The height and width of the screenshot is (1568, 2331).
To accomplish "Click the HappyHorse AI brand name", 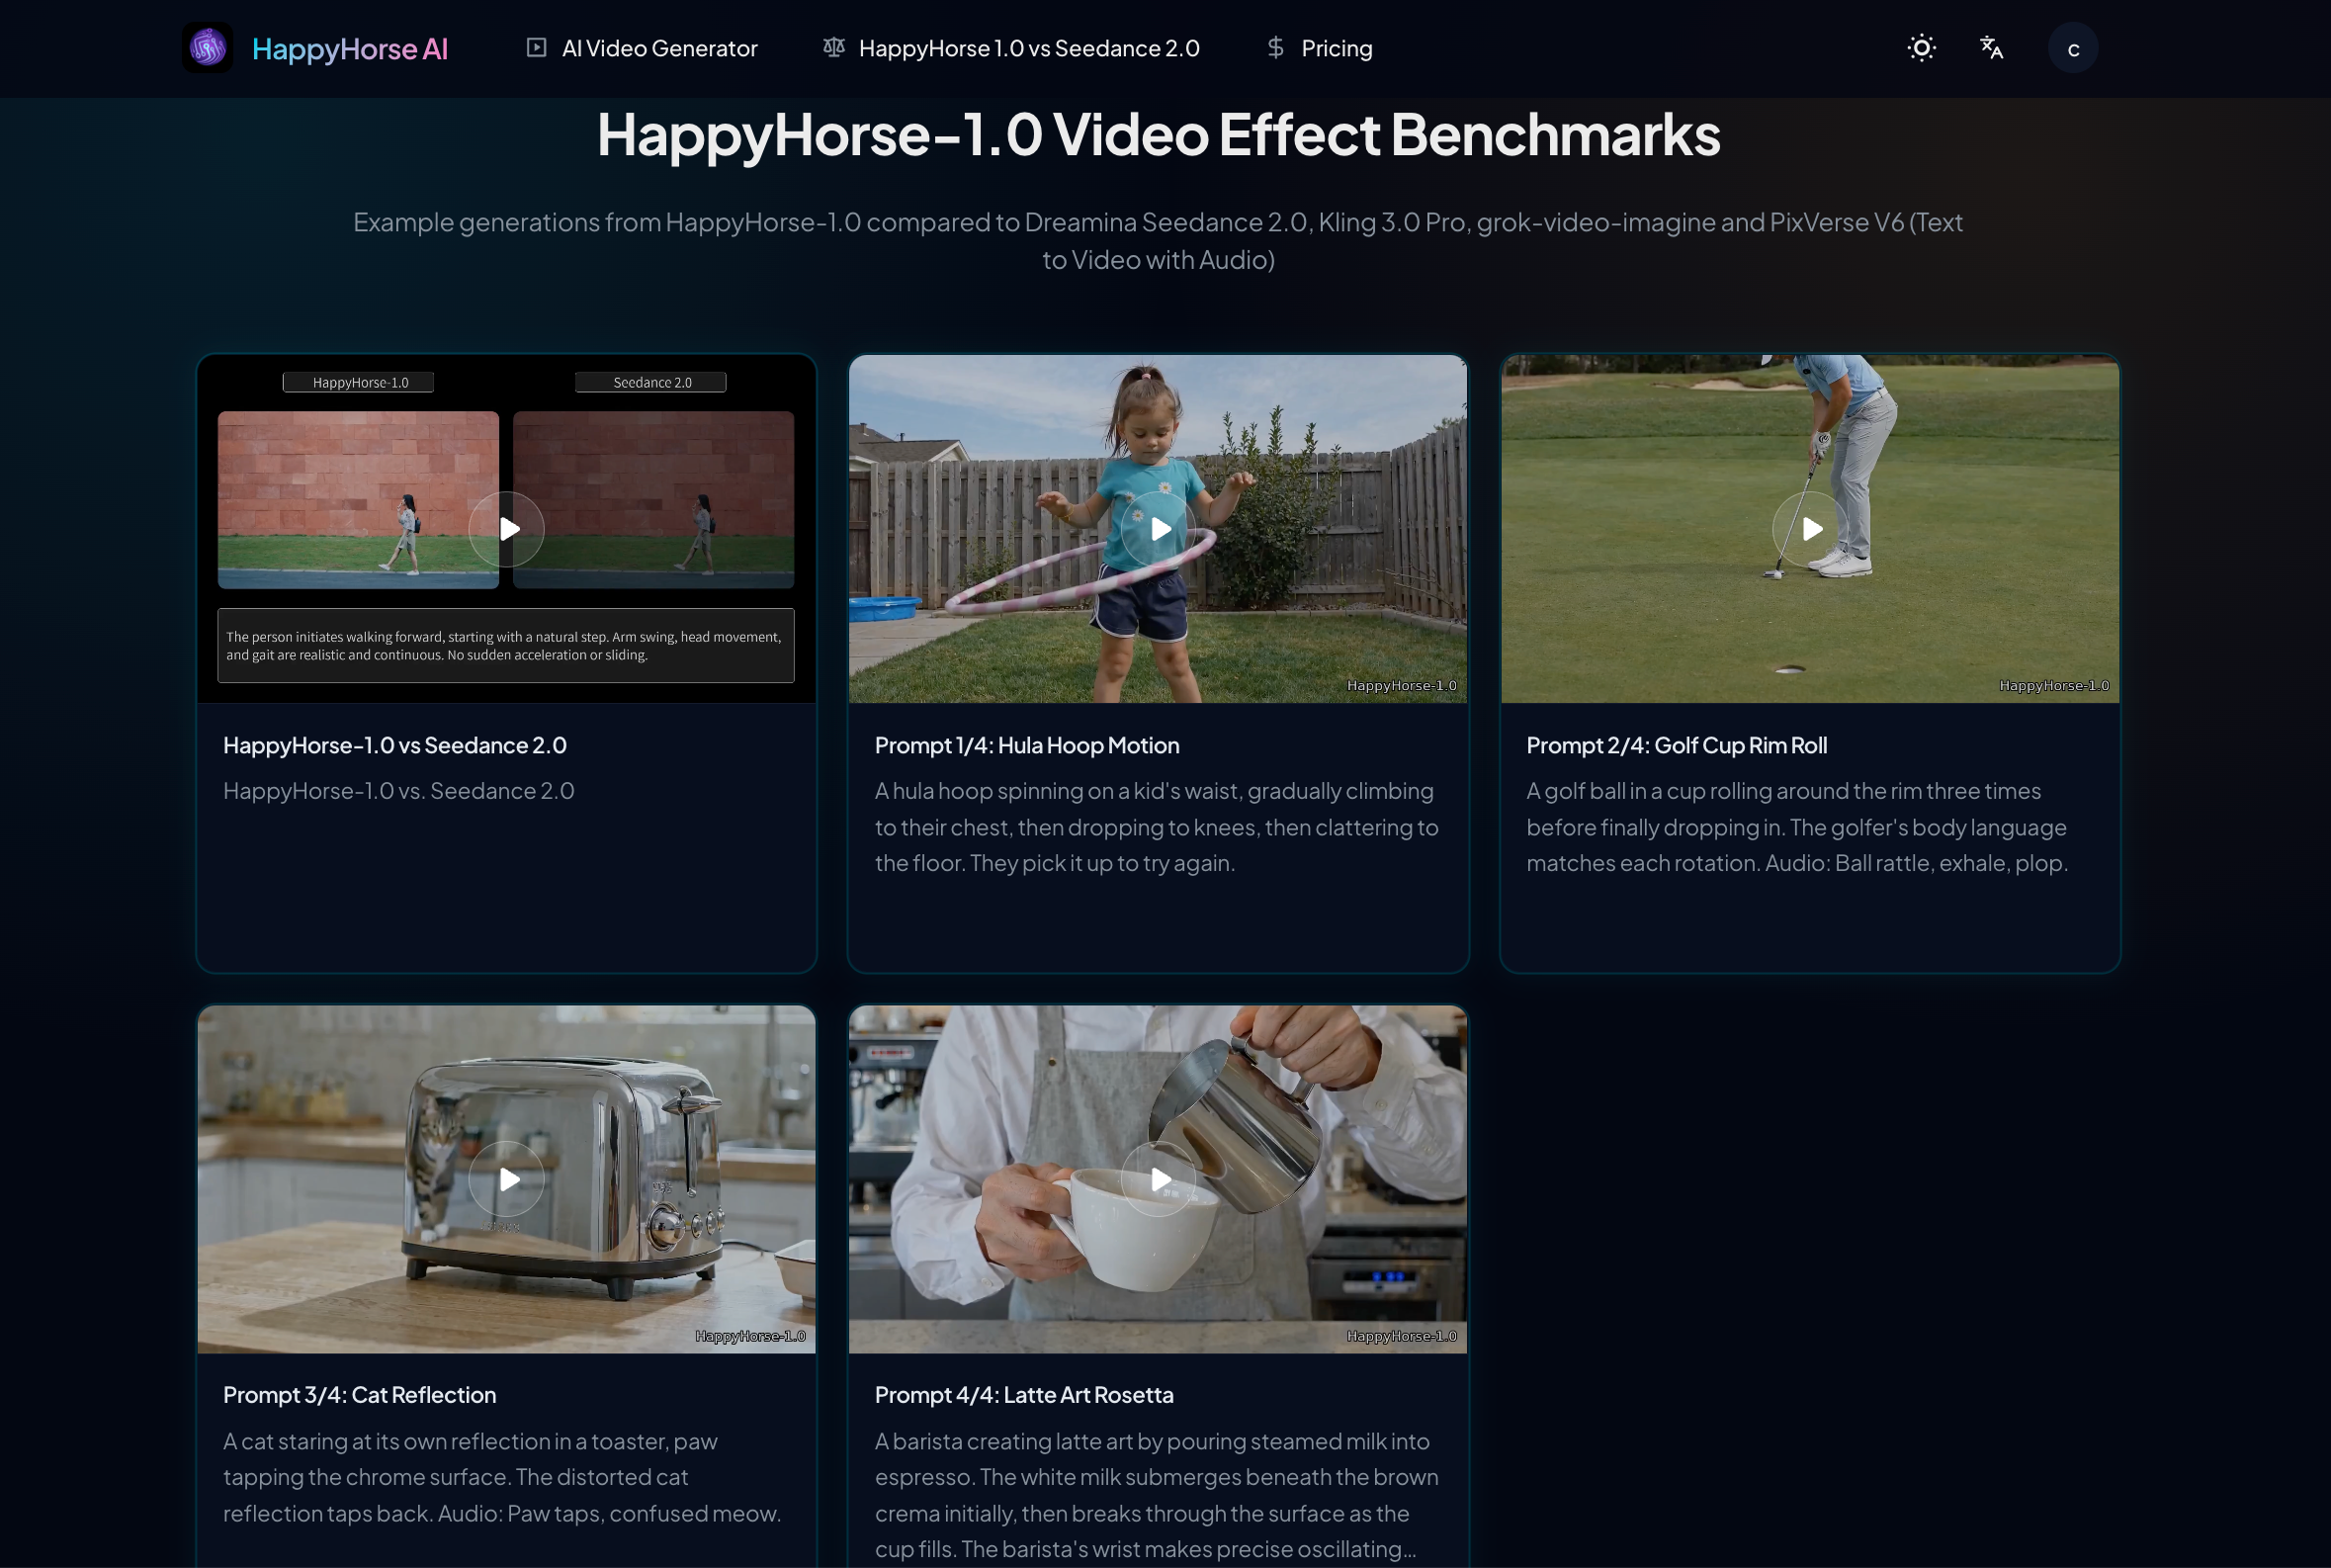I will point(349,47).
